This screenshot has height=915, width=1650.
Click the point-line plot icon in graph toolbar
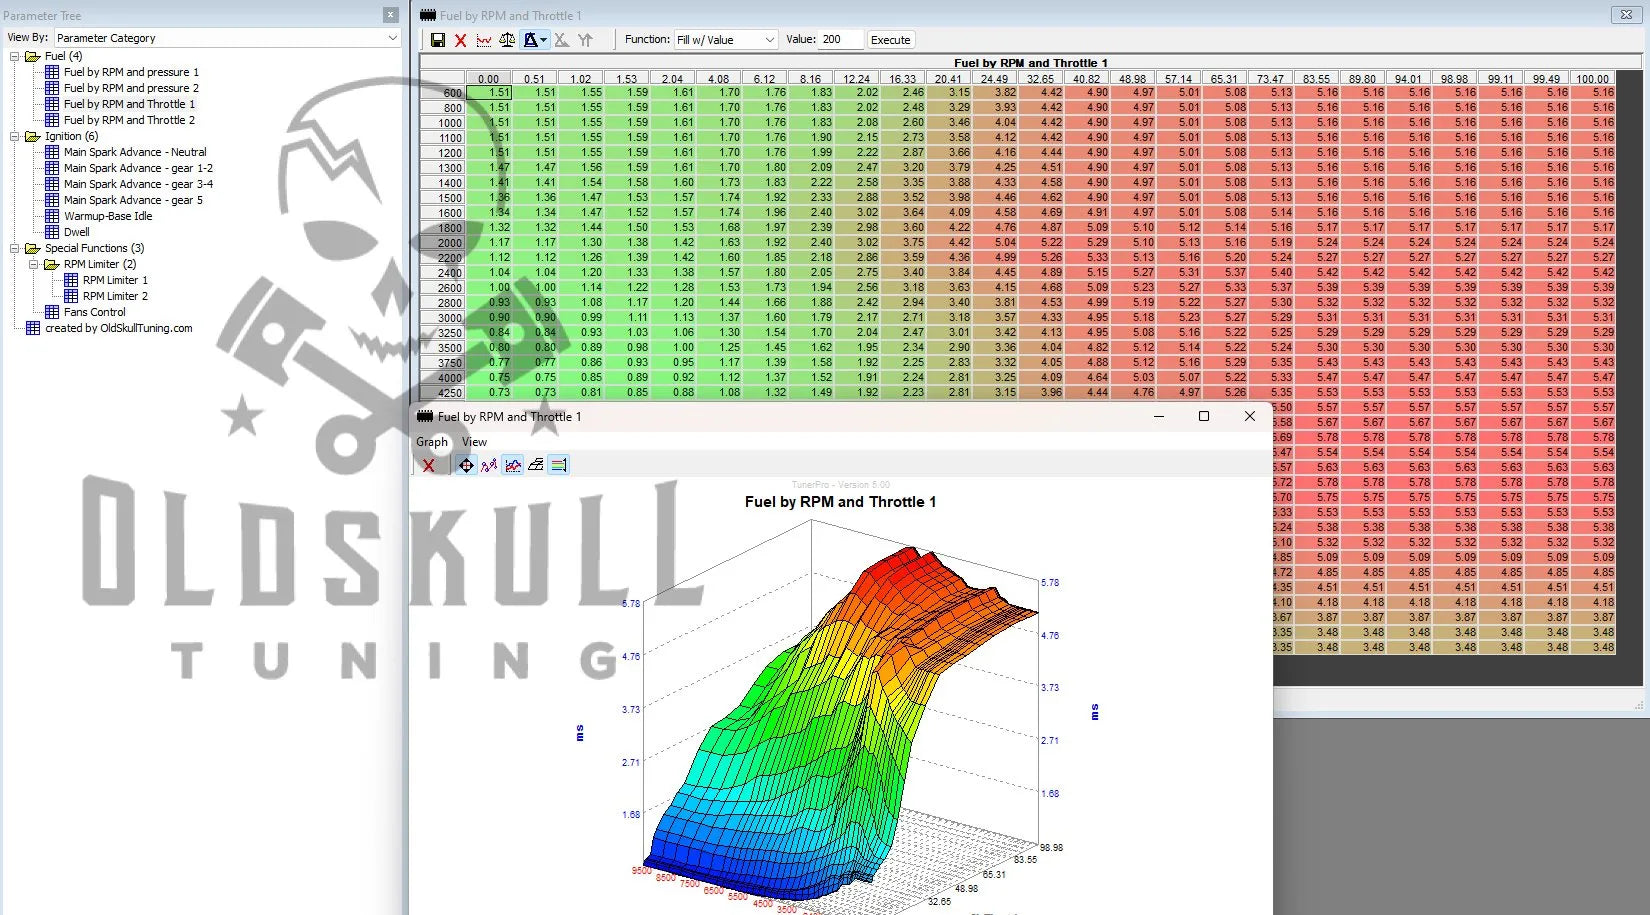(x=489, y=465)
